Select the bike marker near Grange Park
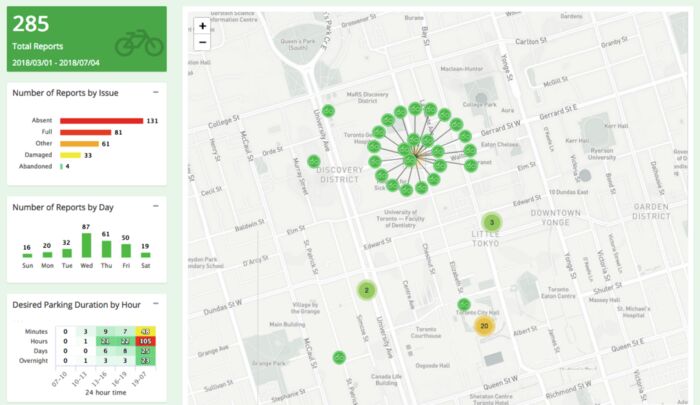700x405 pixels. click(339, 358)
